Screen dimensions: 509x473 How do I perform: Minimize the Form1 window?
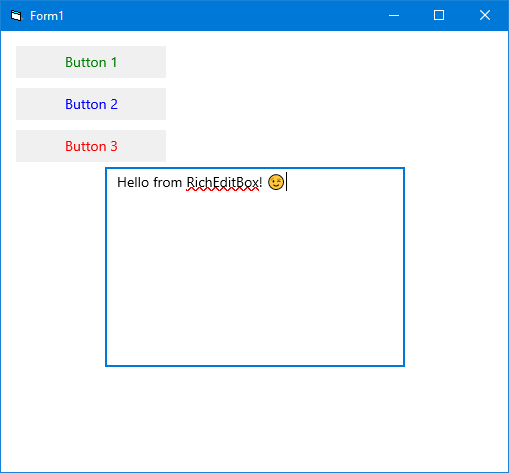[394, 15]
